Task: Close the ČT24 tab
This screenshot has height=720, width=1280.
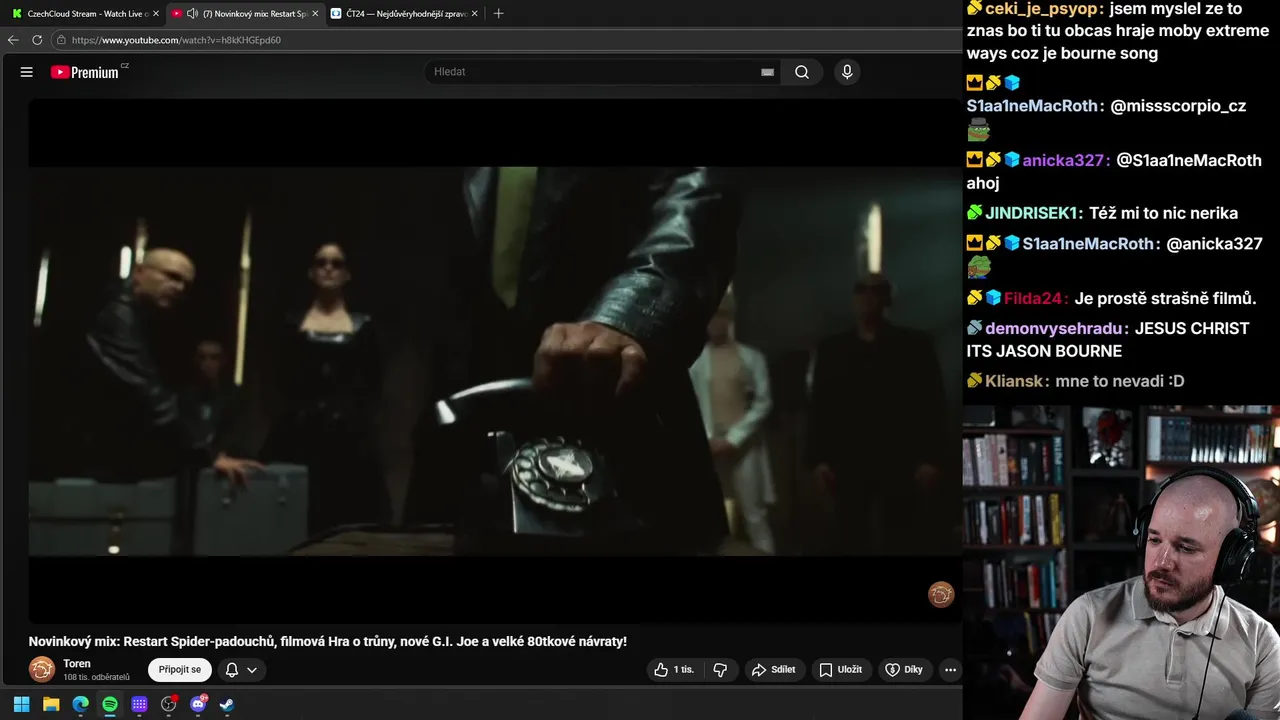Action: [x=474, y=14]
